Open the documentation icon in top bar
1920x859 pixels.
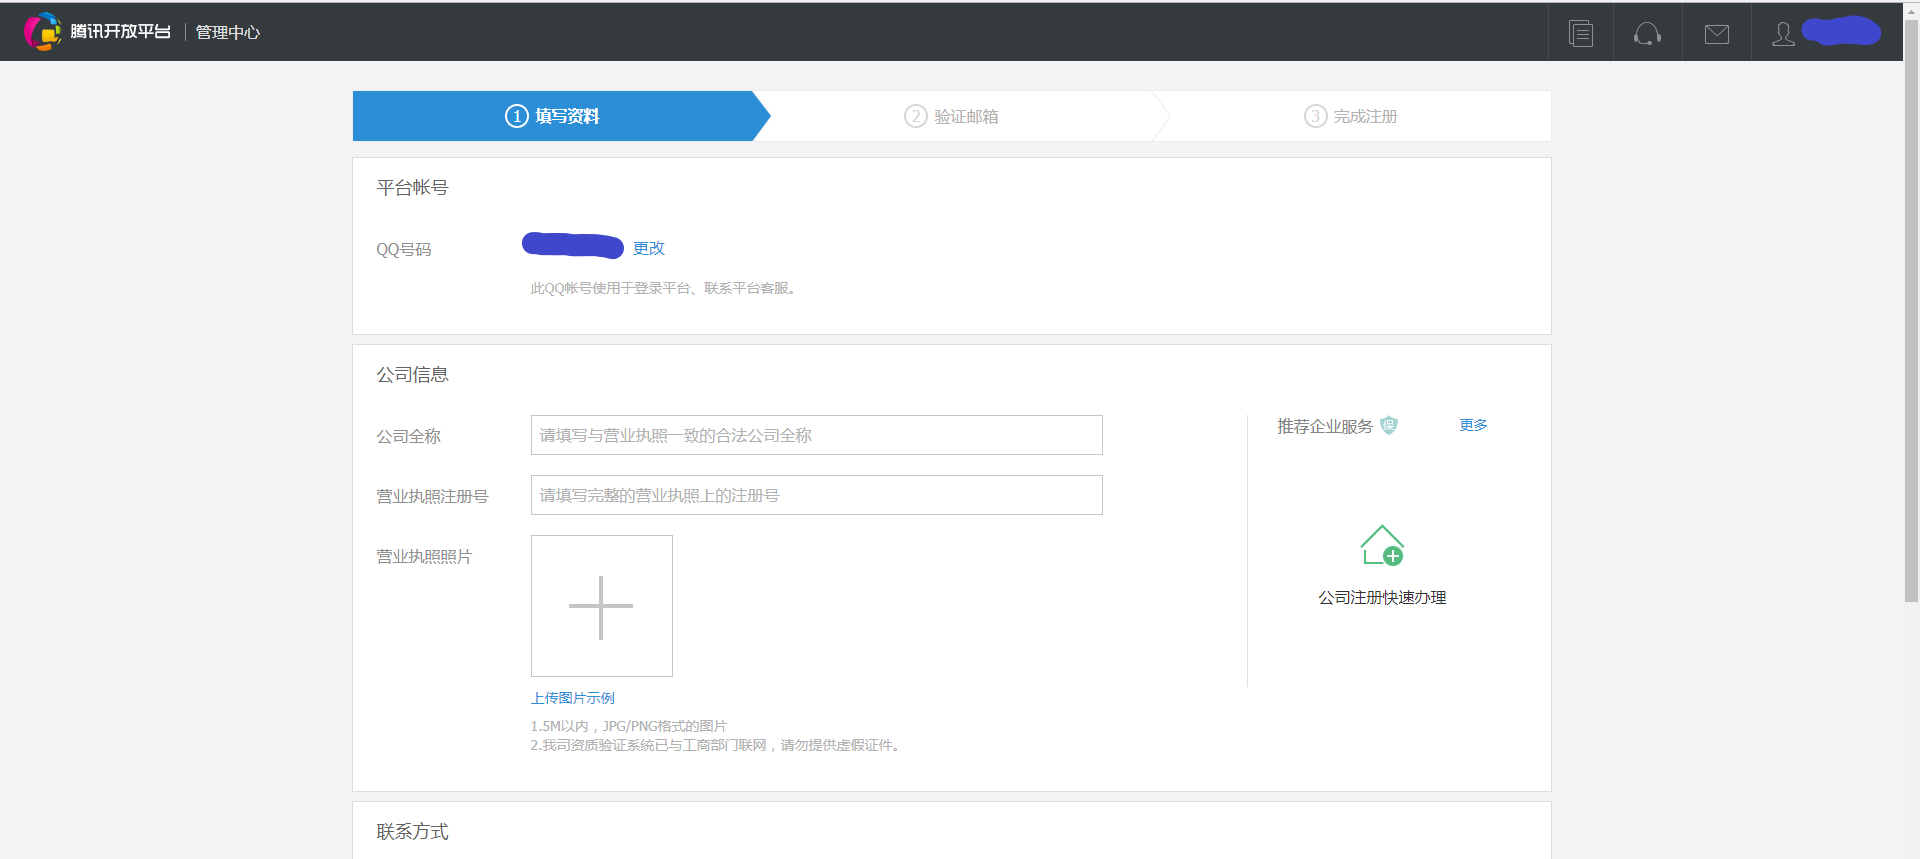click(1581, 33)
